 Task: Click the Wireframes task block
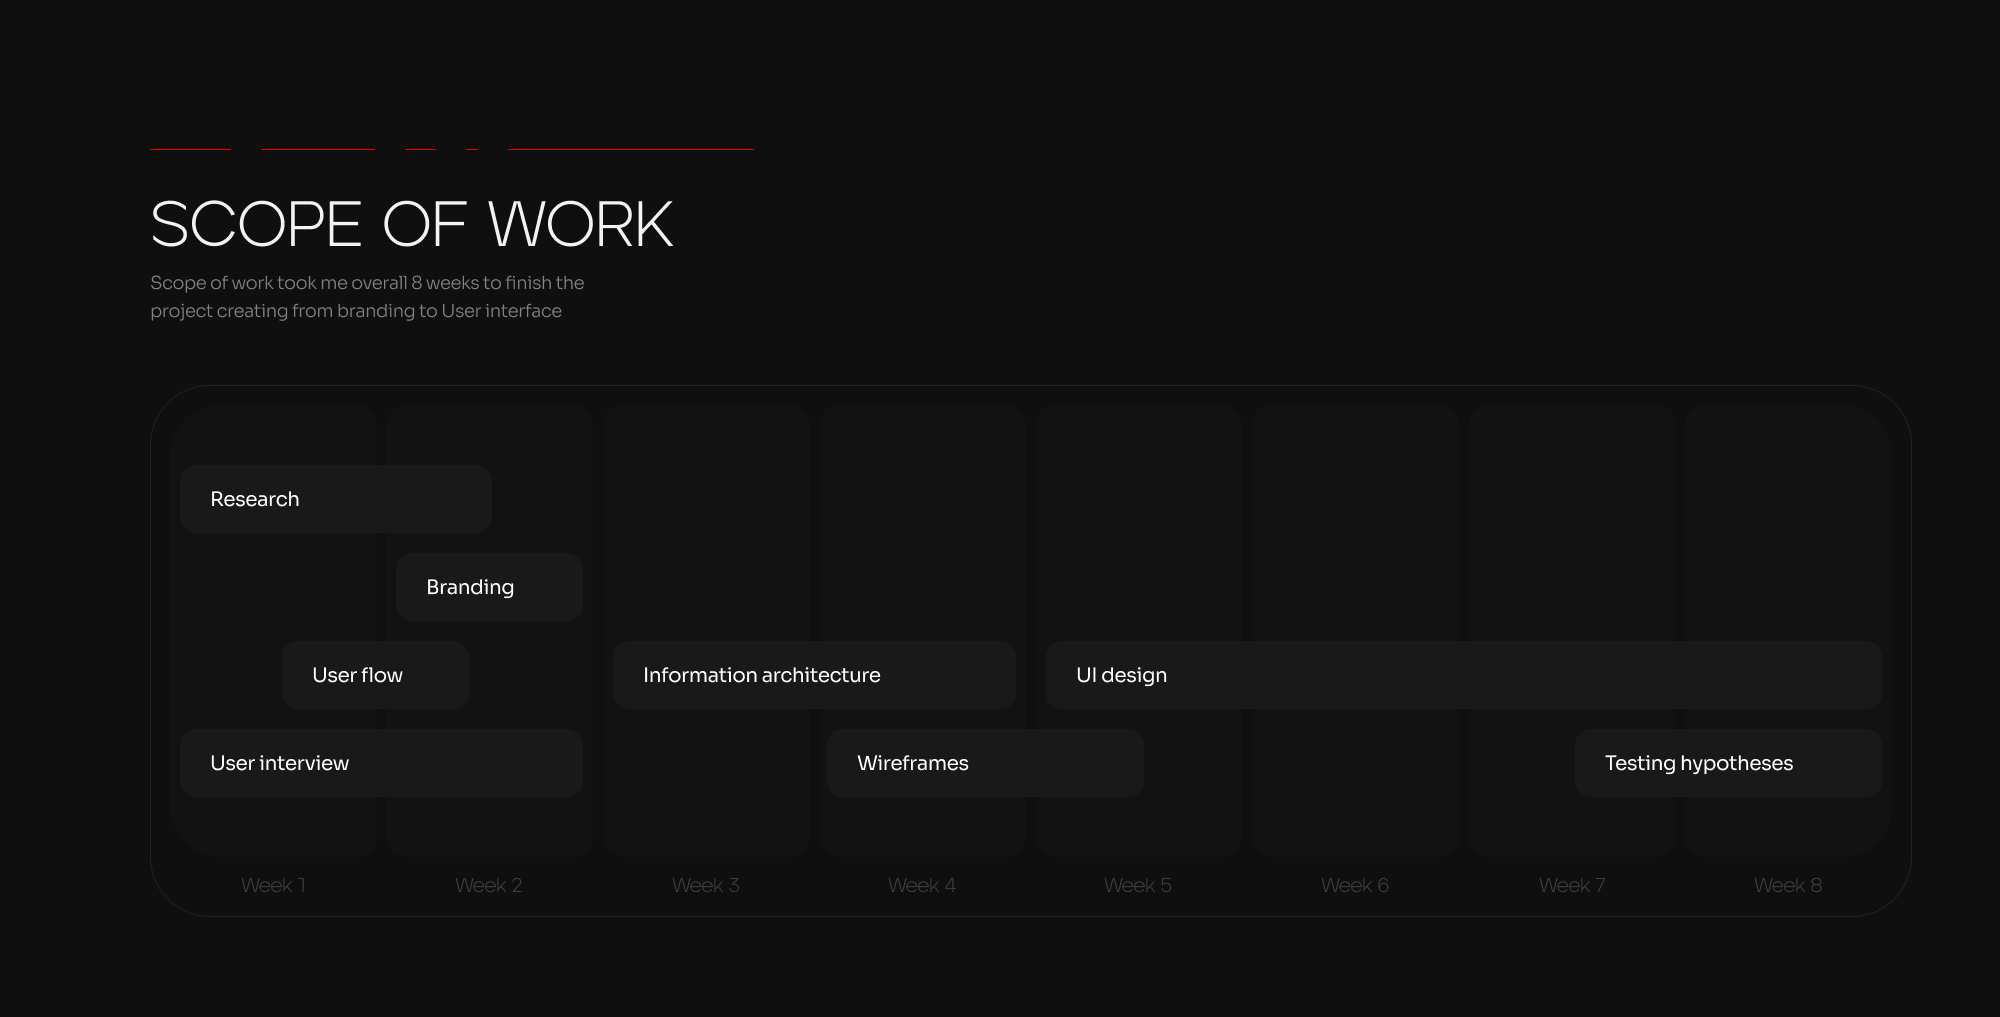coord(985,763)
